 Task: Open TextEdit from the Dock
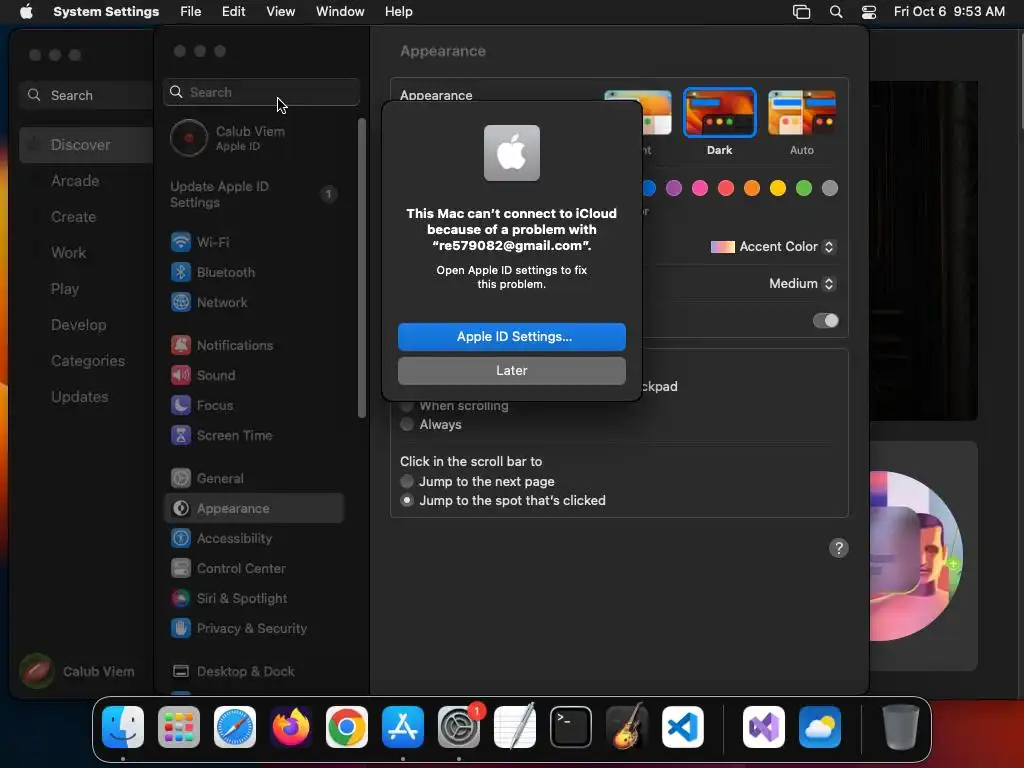[515, 727]
